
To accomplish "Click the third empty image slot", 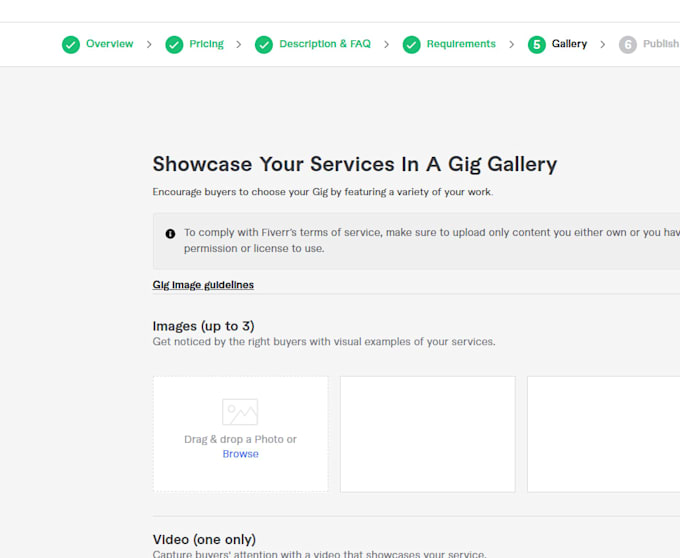I will (604, 434).
